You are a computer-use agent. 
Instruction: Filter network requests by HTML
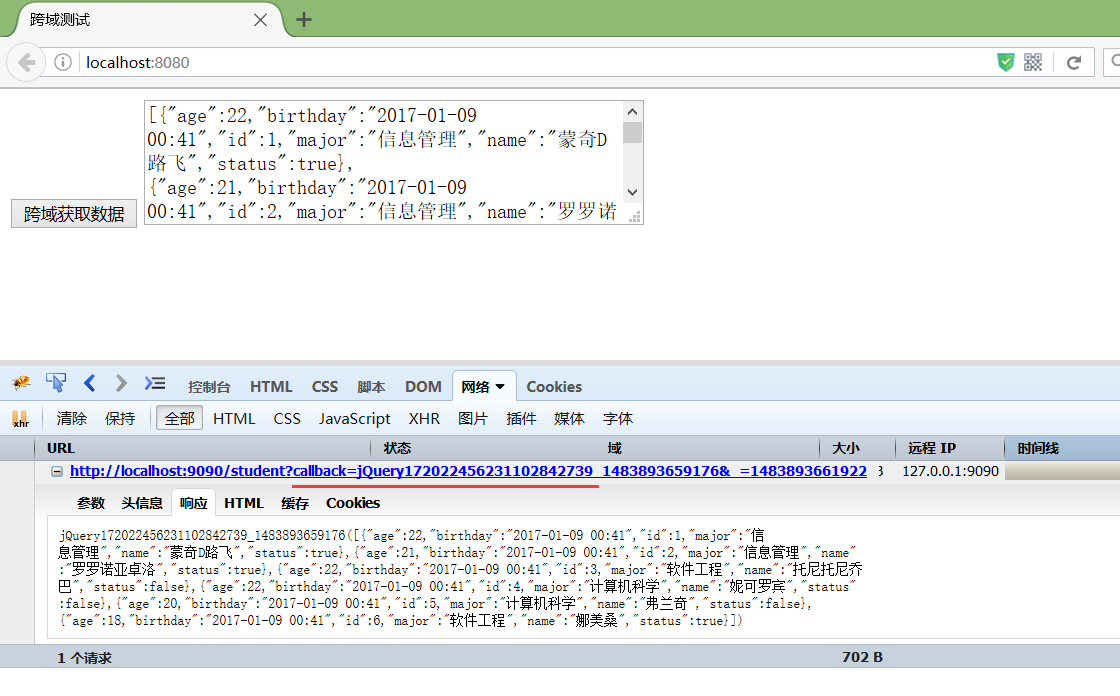(234, 419)
